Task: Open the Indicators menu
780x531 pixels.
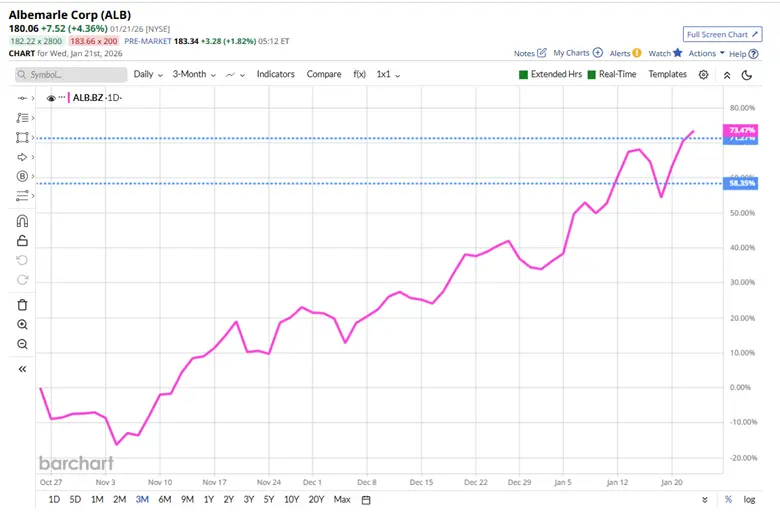Action: (276, 74)
